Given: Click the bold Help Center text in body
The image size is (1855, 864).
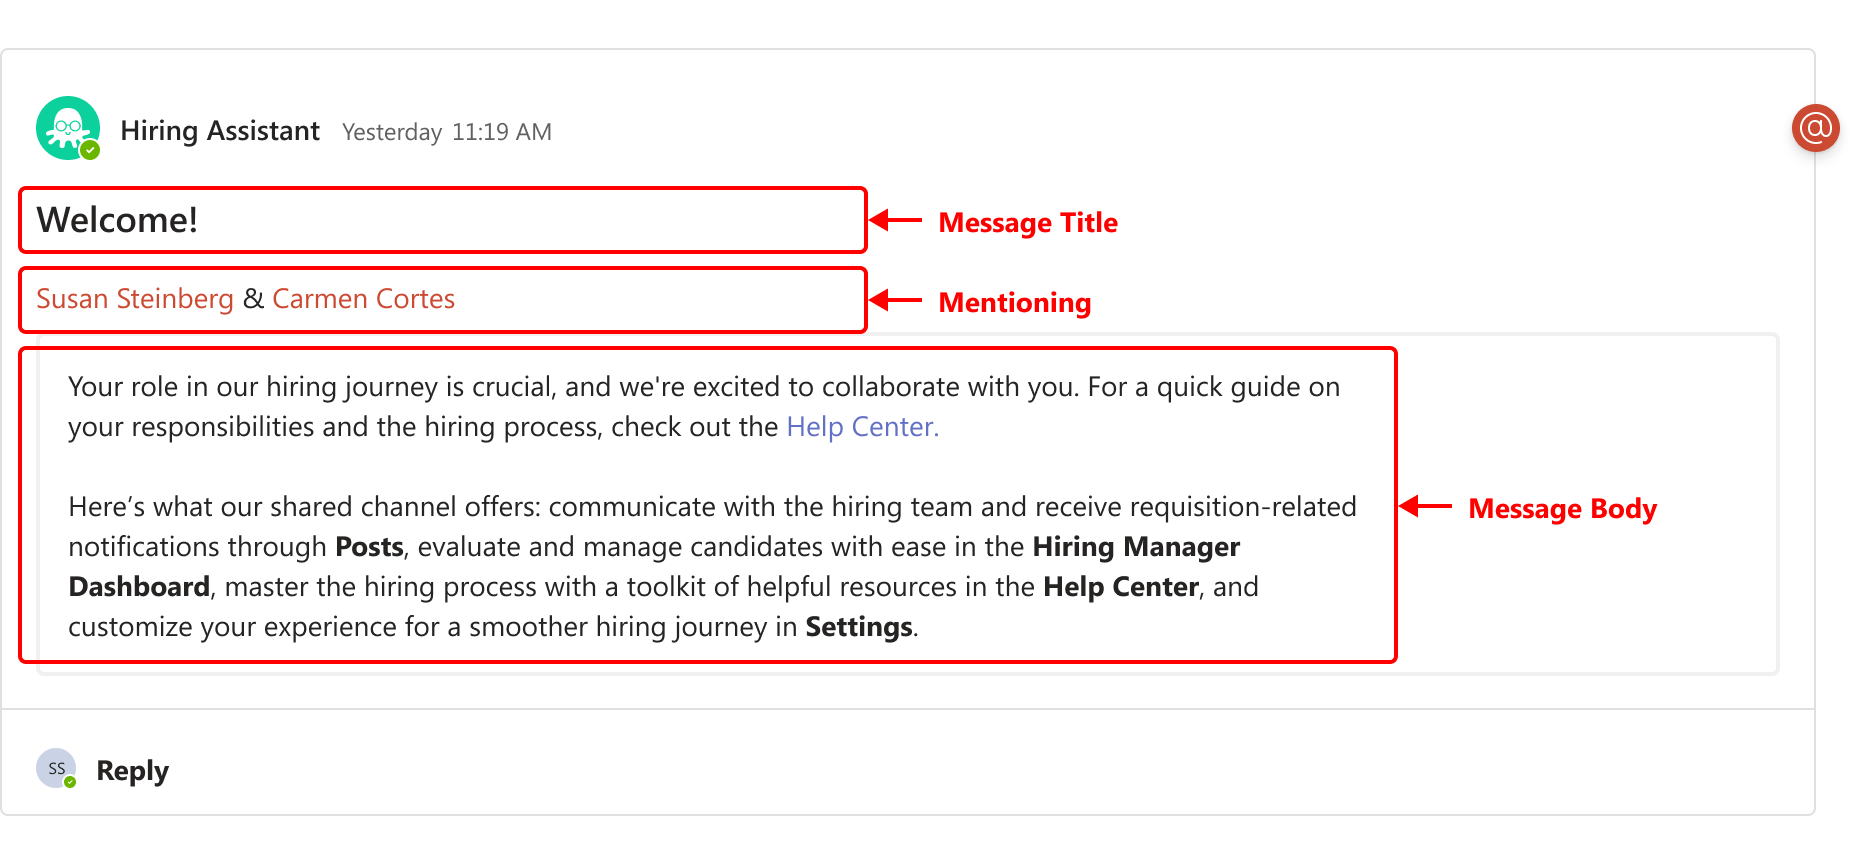Looking at the screenshot, I should (x=1121, y=587).
